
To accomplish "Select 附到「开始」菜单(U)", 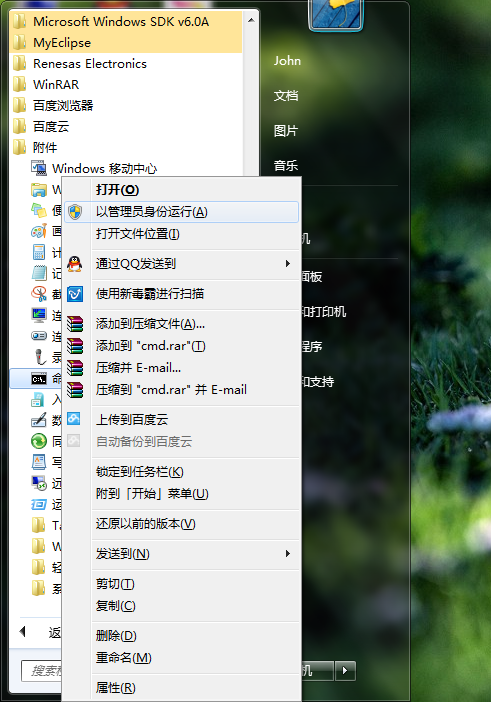I will tap(182, 493).
